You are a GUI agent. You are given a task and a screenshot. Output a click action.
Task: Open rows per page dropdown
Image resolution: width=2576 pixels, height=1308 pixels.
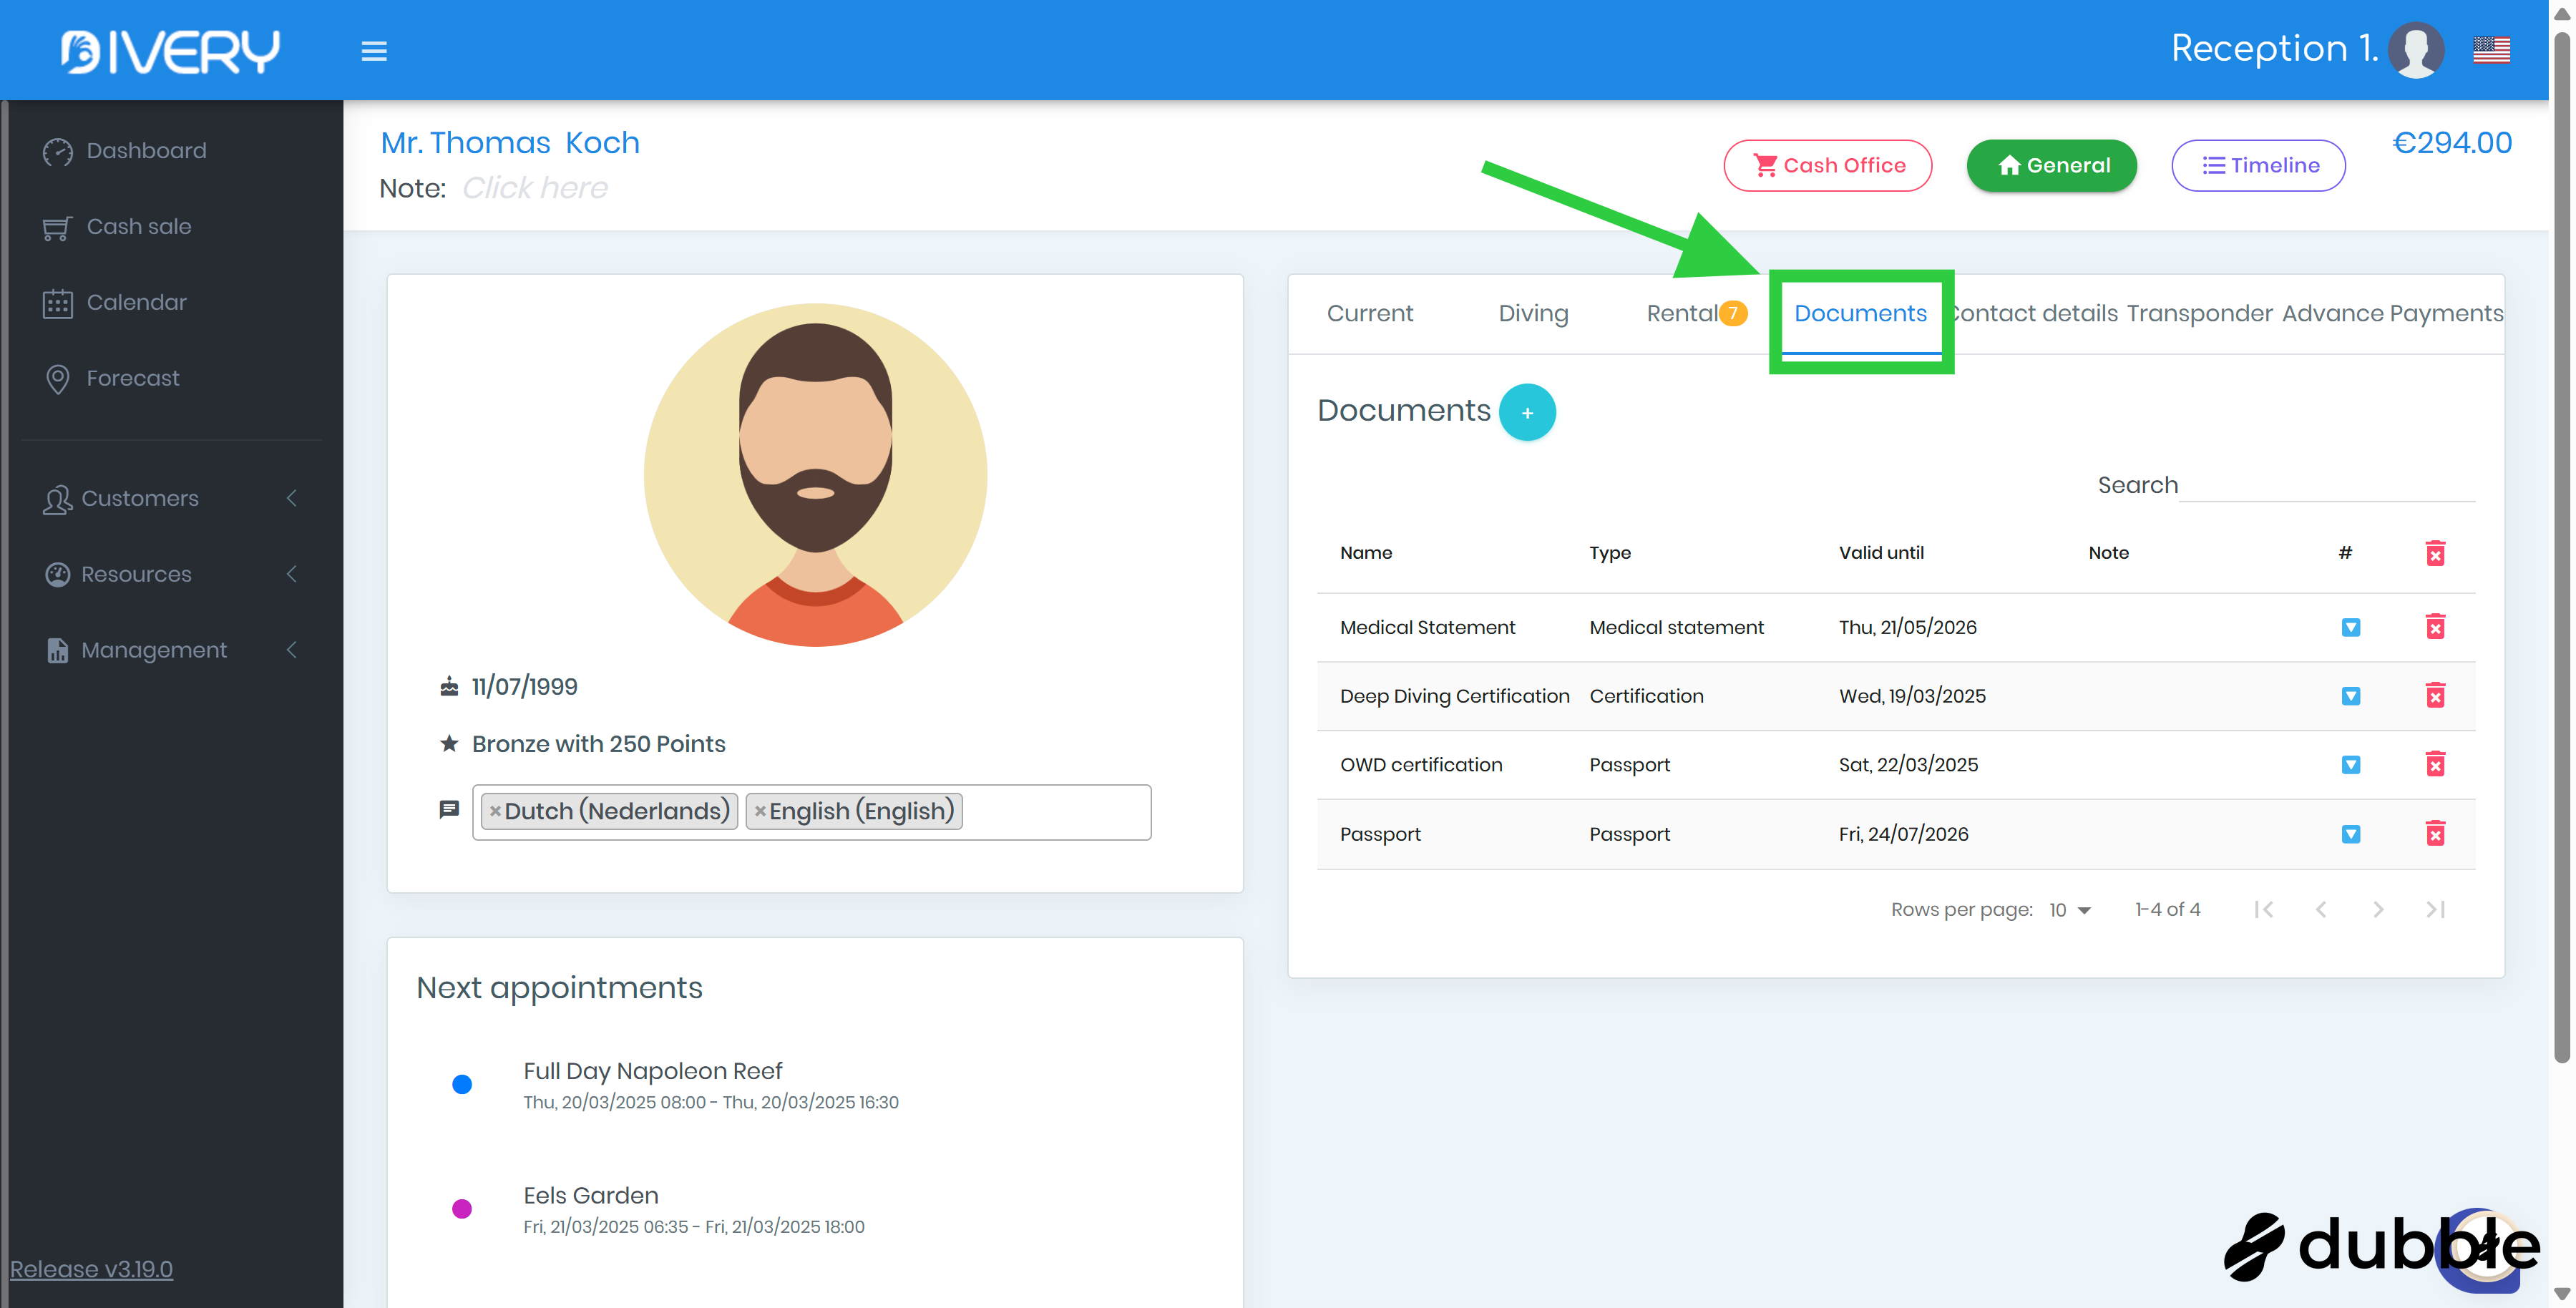(x=2070, y=910)
